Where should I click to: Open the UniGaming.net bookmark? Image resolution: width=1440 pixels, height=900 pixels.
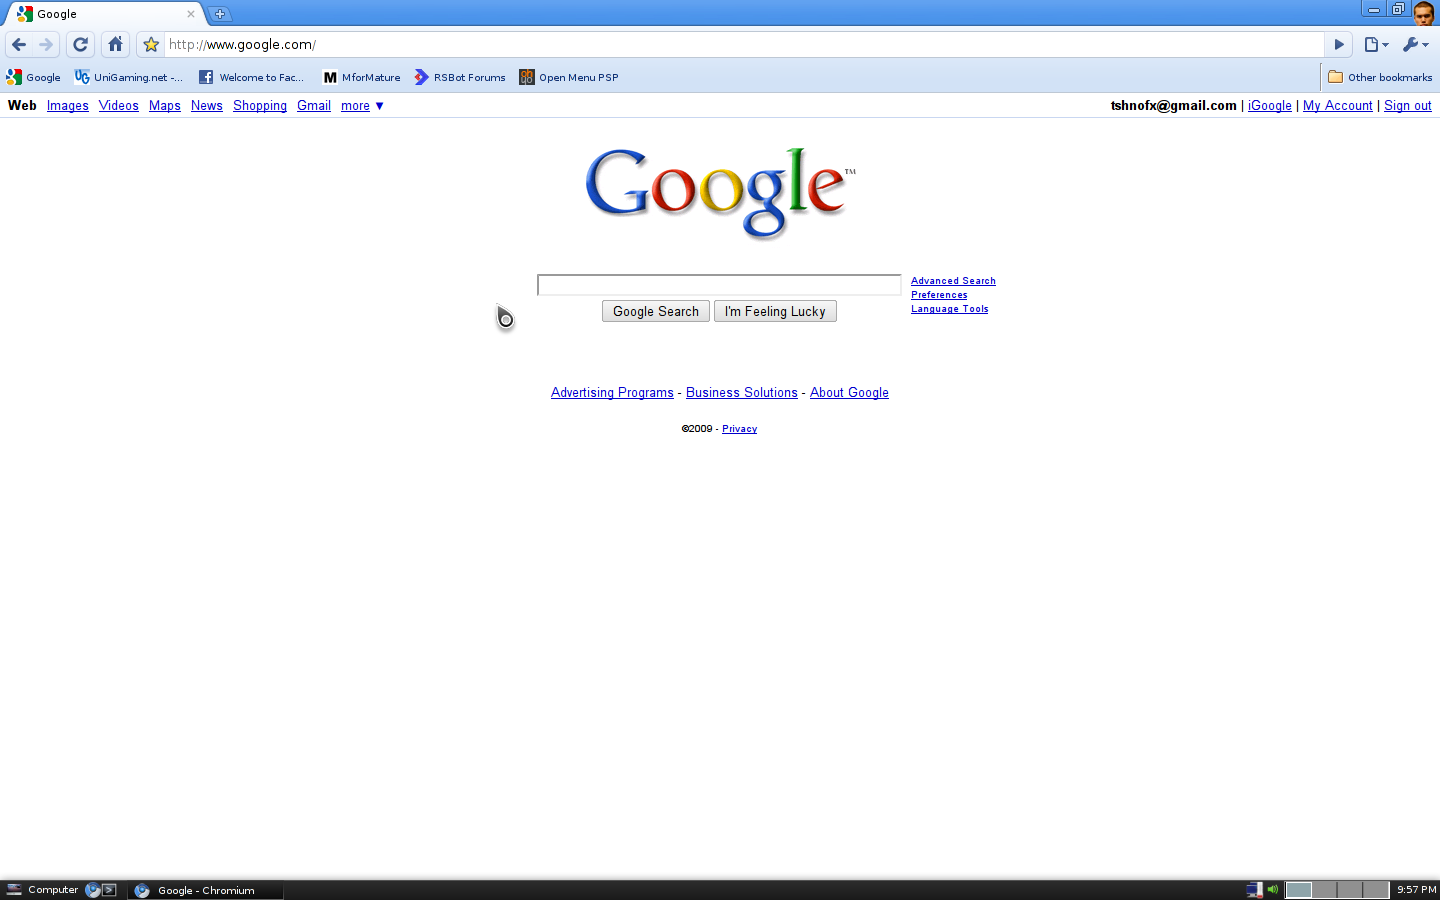[129, 77]
